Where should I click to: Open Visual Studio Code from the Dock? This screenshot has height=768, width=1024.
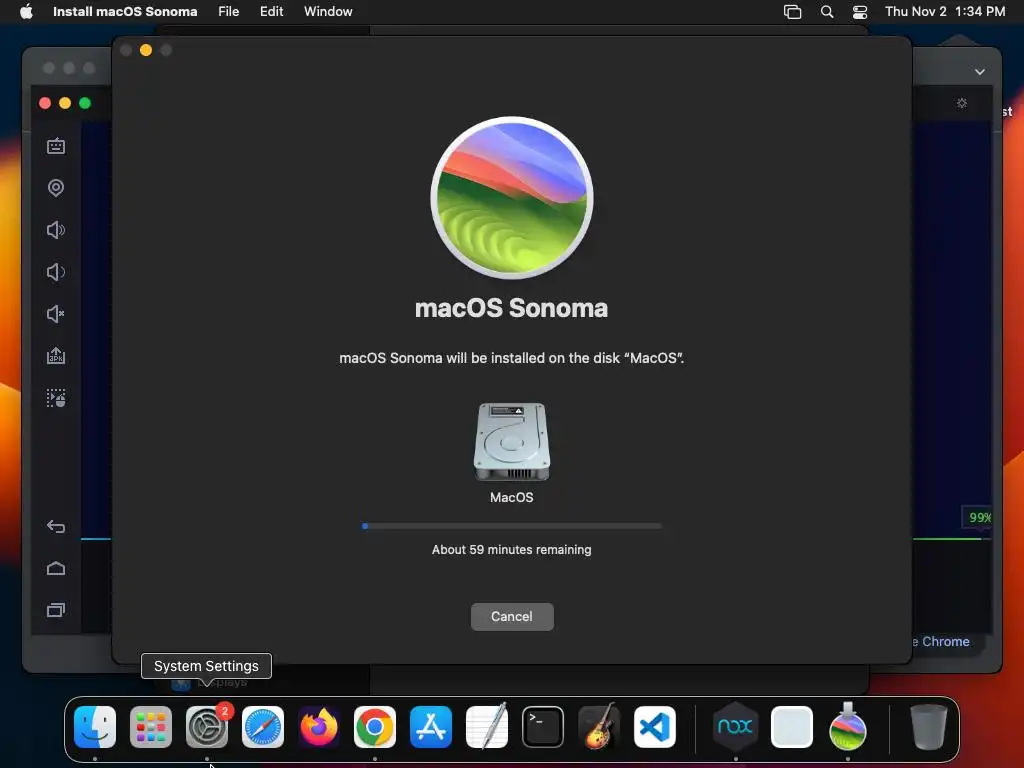point(655,727)
